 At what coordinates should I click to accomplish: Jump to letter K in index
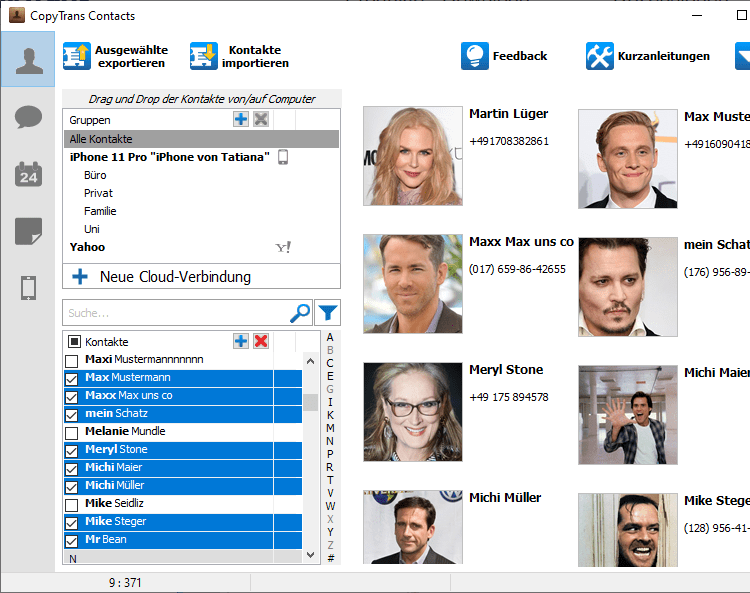point(330,415)
